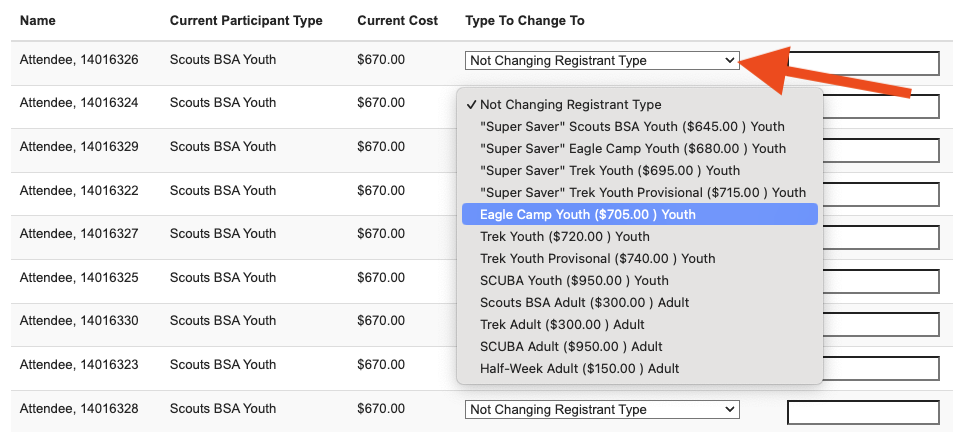Click text field in Attendee 14016326 row
The width and height of the screenshot is (953, 432).
click(x=863, y=64)
